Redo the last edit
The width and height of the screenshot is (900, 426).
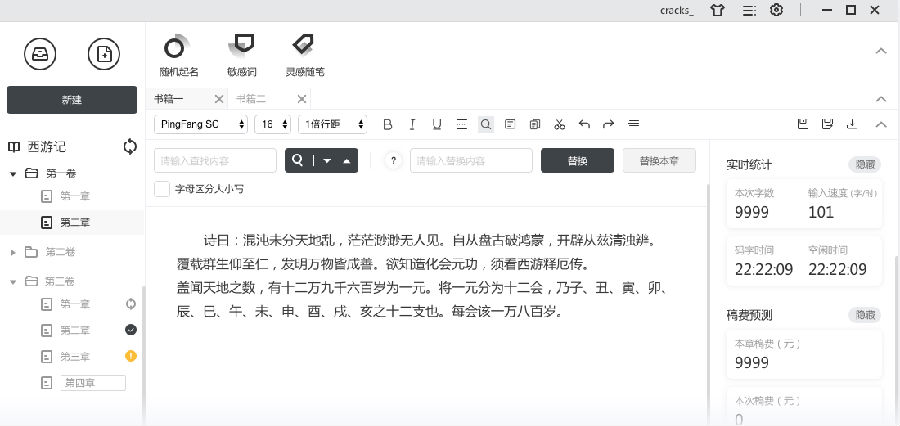[x=608, y=124]
